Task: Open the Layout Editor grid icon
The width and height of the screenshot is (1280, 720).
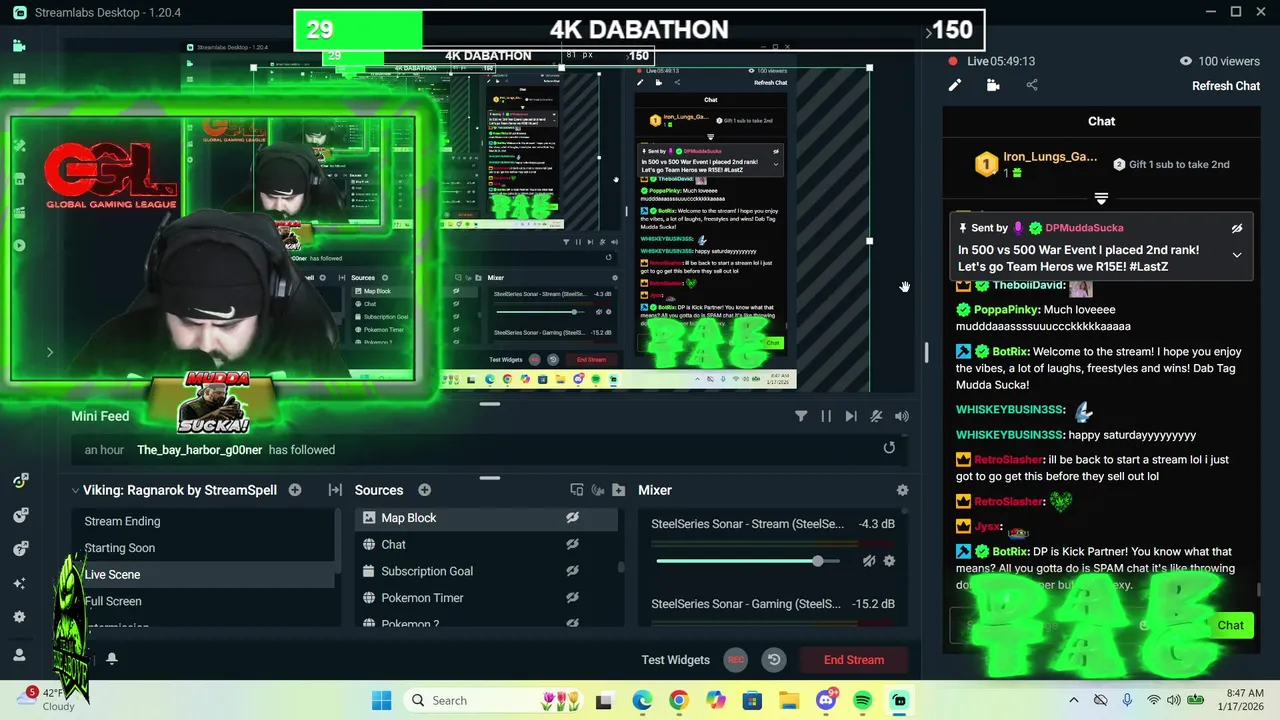Action: click(x=19, y=79)
